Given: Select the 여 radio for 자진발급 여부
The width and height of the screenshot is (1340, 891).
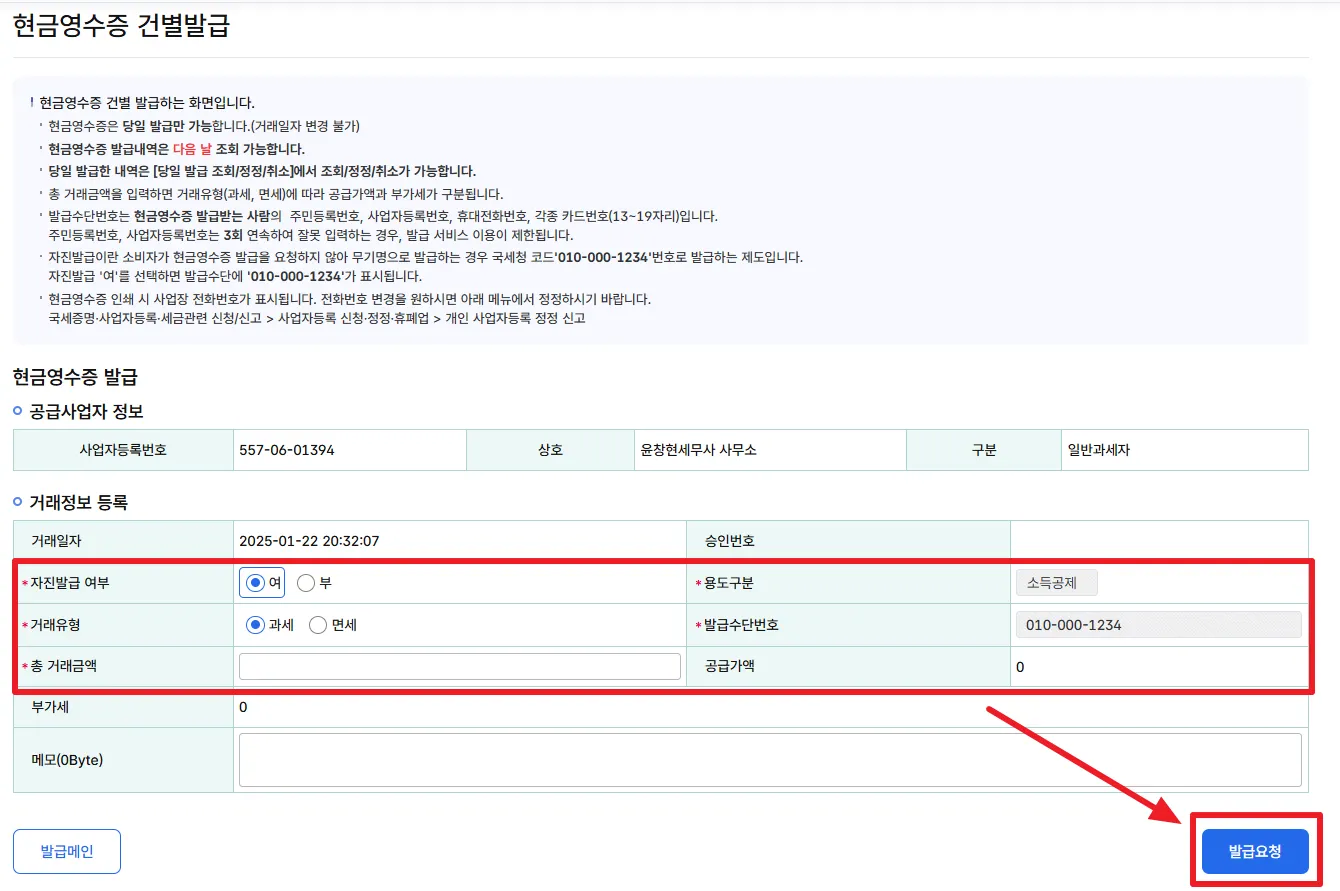Looking at the screenshot, I should 256,583.
